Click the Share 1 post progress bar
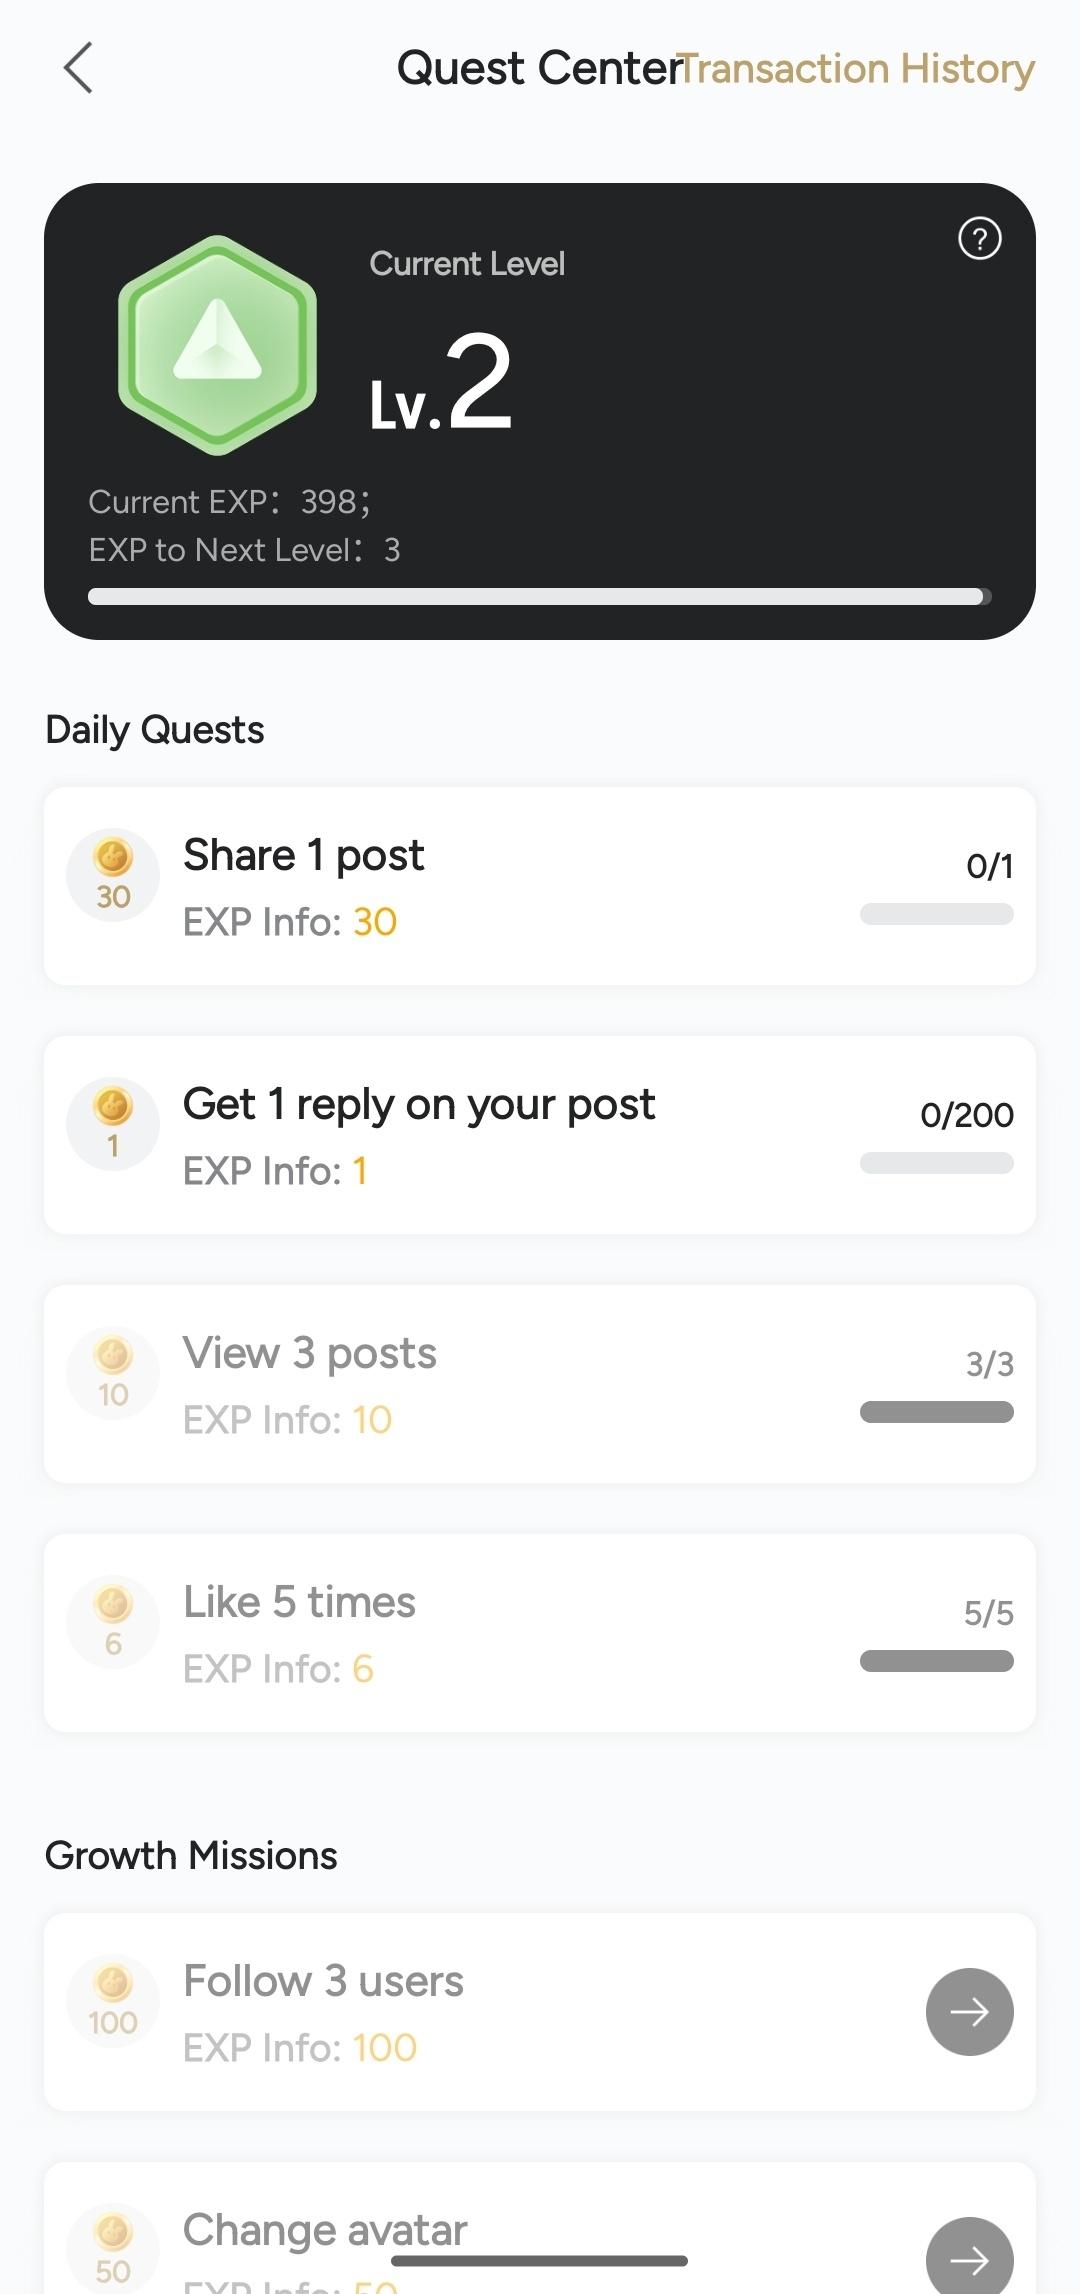Viewport: 1080px width, 2294px height. (x=936, y=914)
